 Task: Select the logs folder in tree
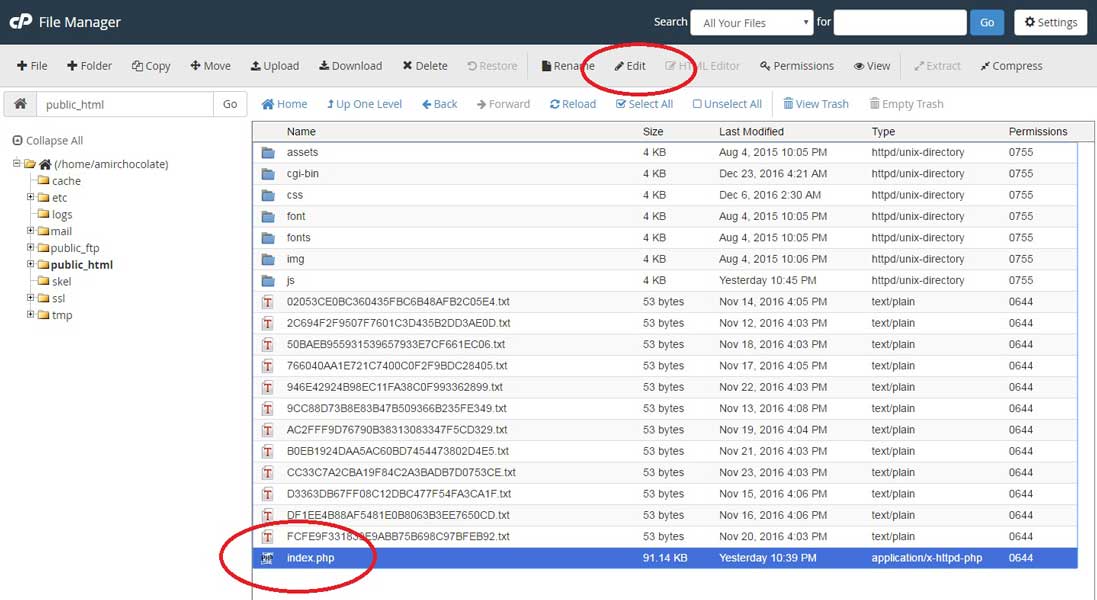point(62,214)
